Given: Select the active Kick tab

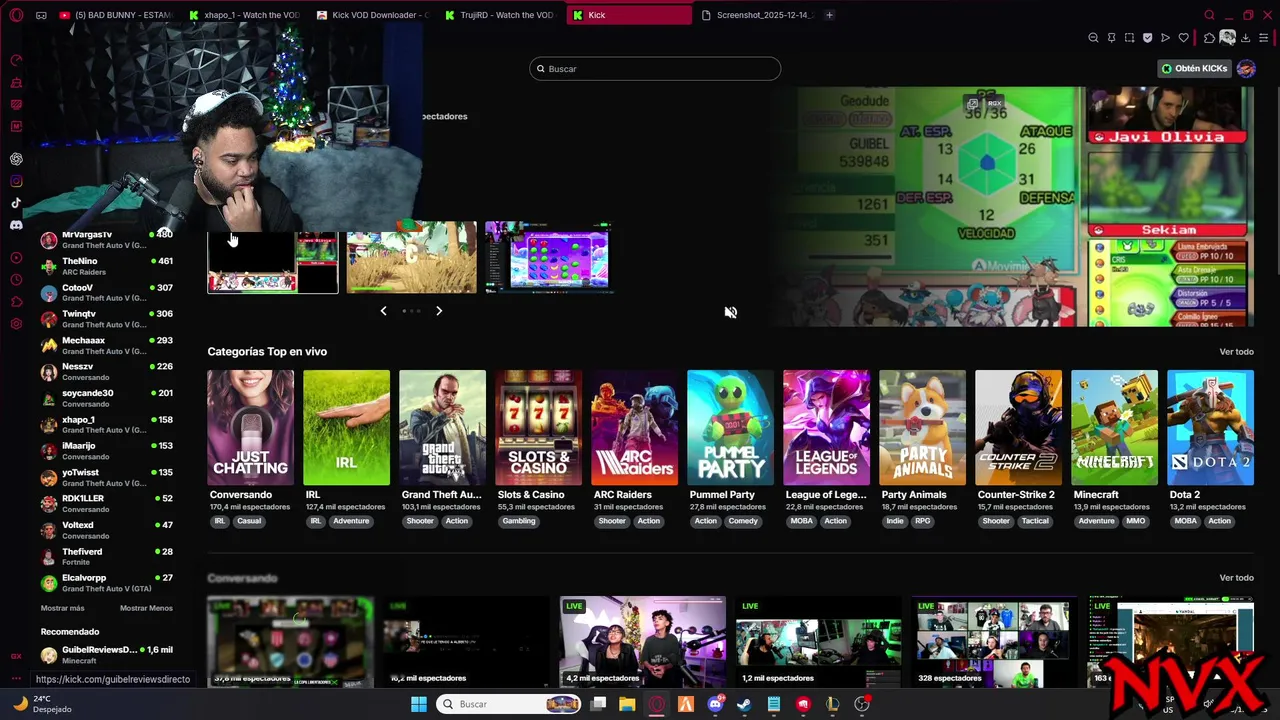Looking at the screenshot, I should [628, 15].
